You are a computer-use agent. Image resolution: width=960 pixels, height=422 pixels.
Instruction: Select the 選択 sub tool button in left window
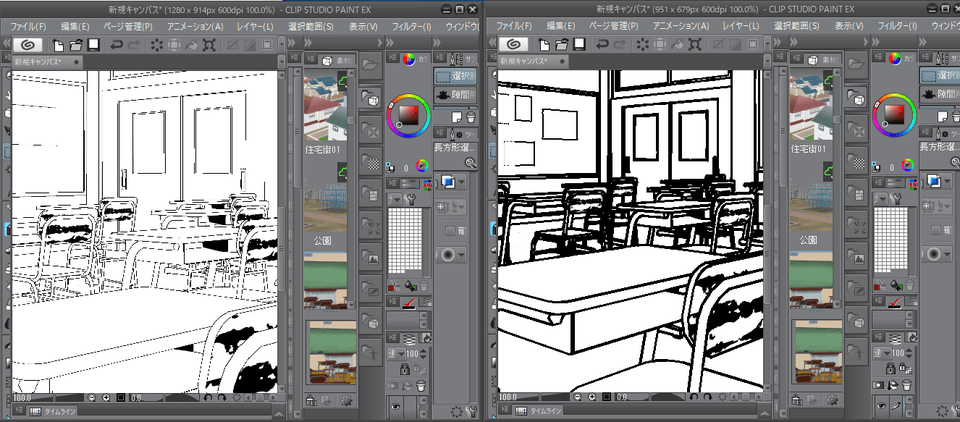pyautogui.click(x=454, y=75)
